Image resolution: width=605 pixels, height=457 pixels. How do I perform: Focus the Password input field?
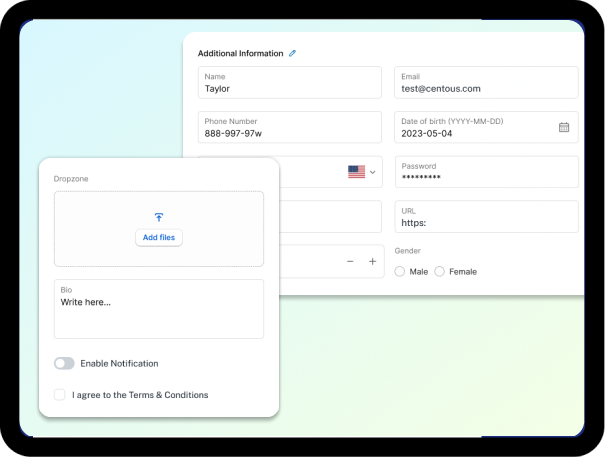(x=487, y=172)
